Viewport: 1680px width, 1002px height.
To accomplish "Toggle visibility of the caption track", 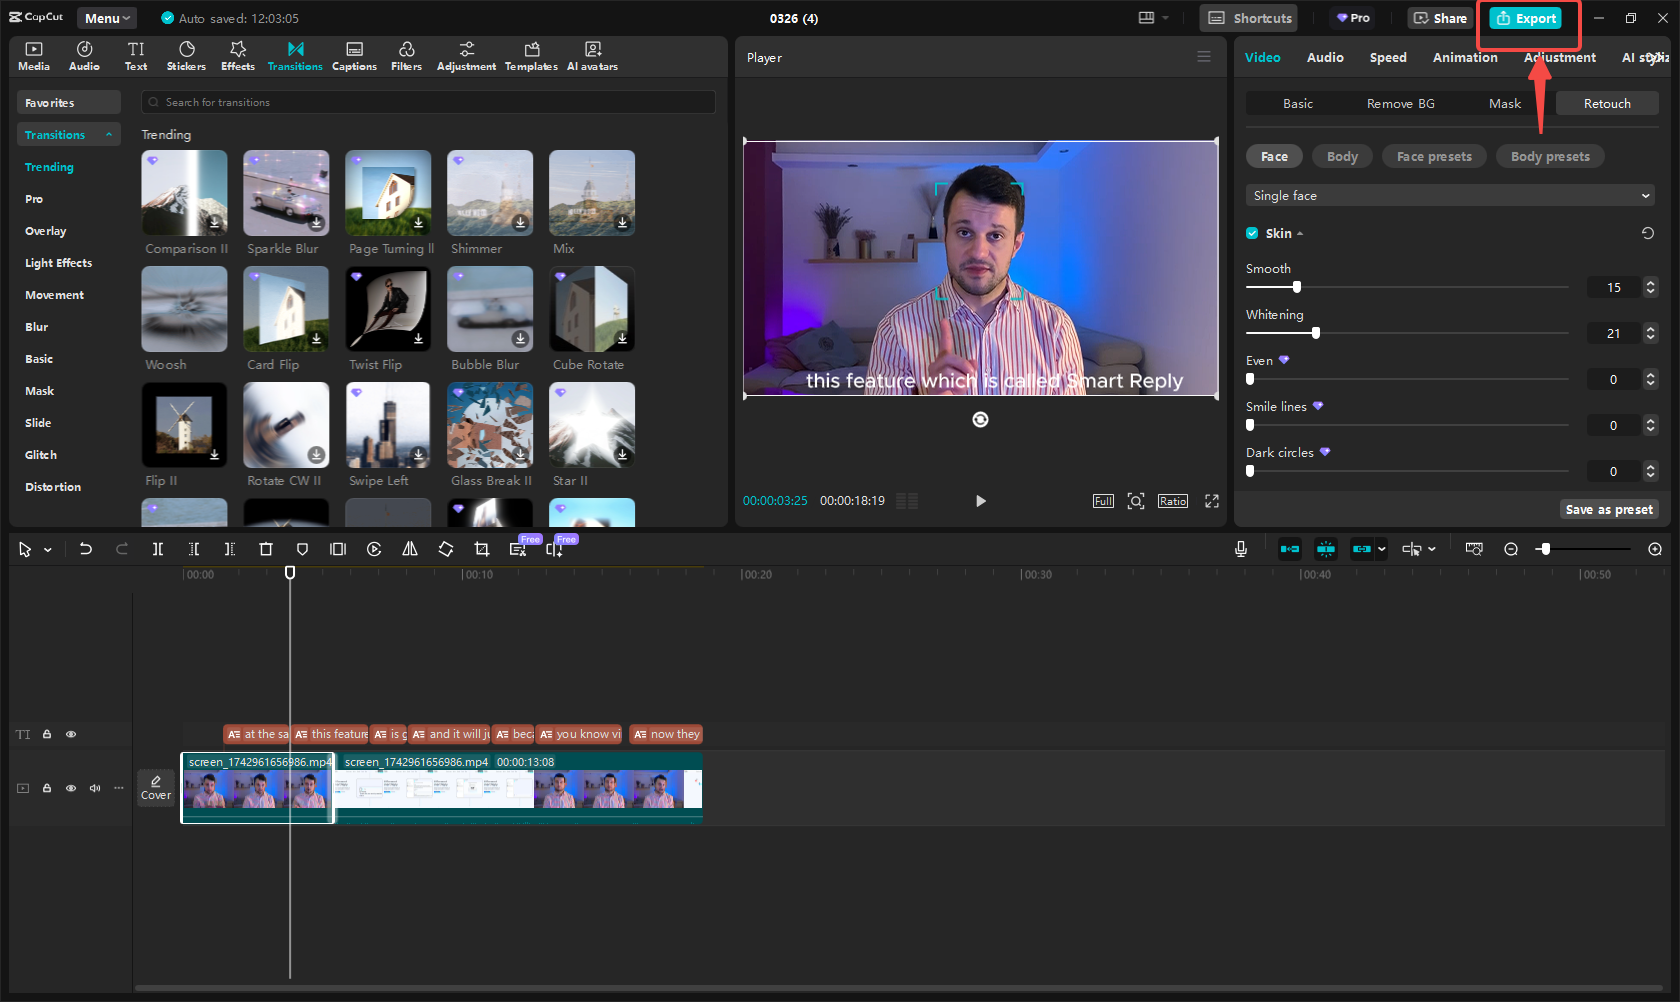I will [x=71, y=734].
